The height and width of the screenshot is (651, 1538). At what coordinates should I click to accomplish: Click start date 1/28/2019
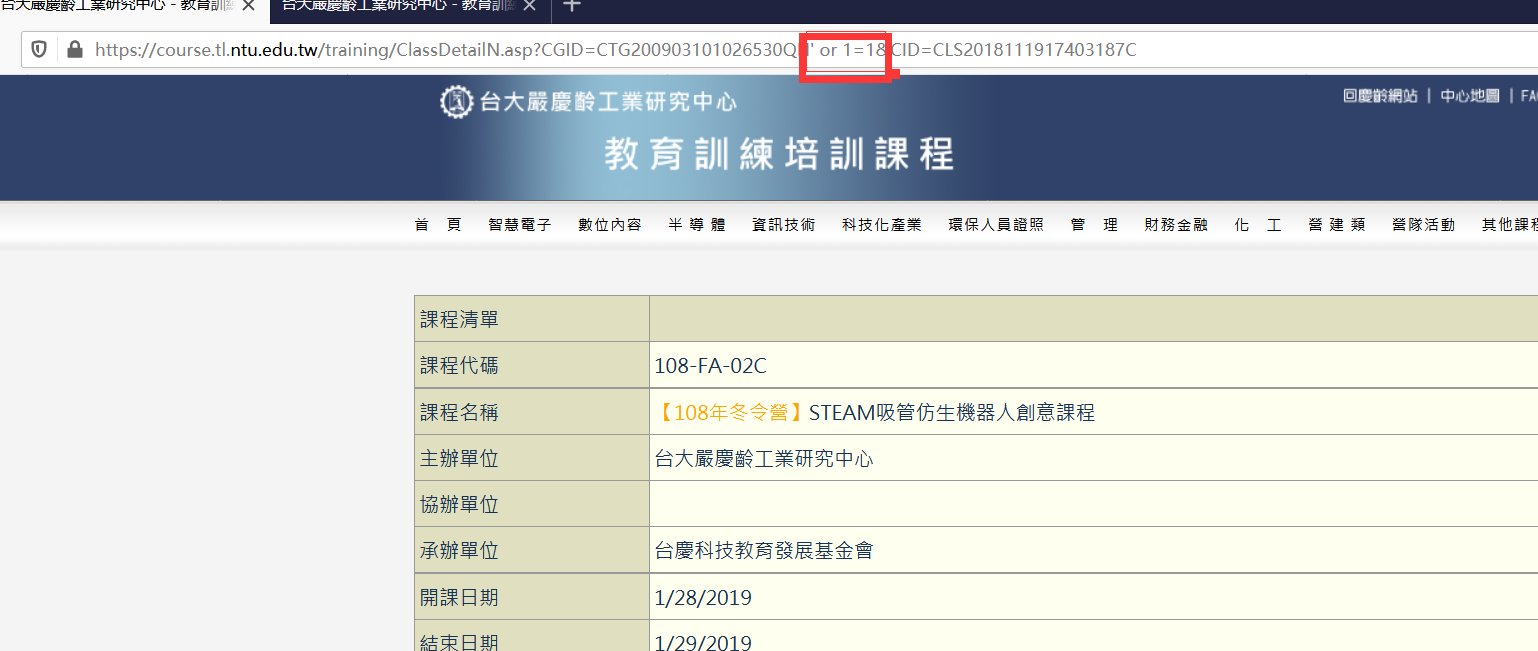click(703, 598)
